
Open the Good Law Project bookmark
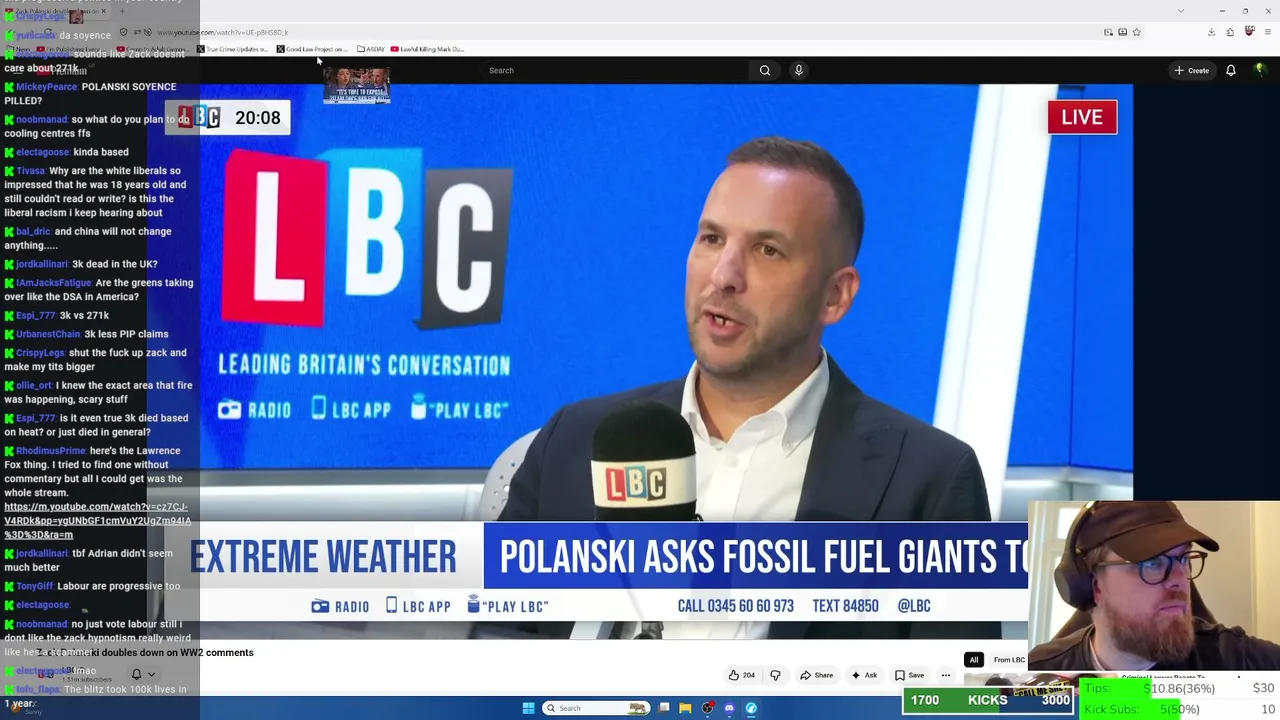[312, 49]
